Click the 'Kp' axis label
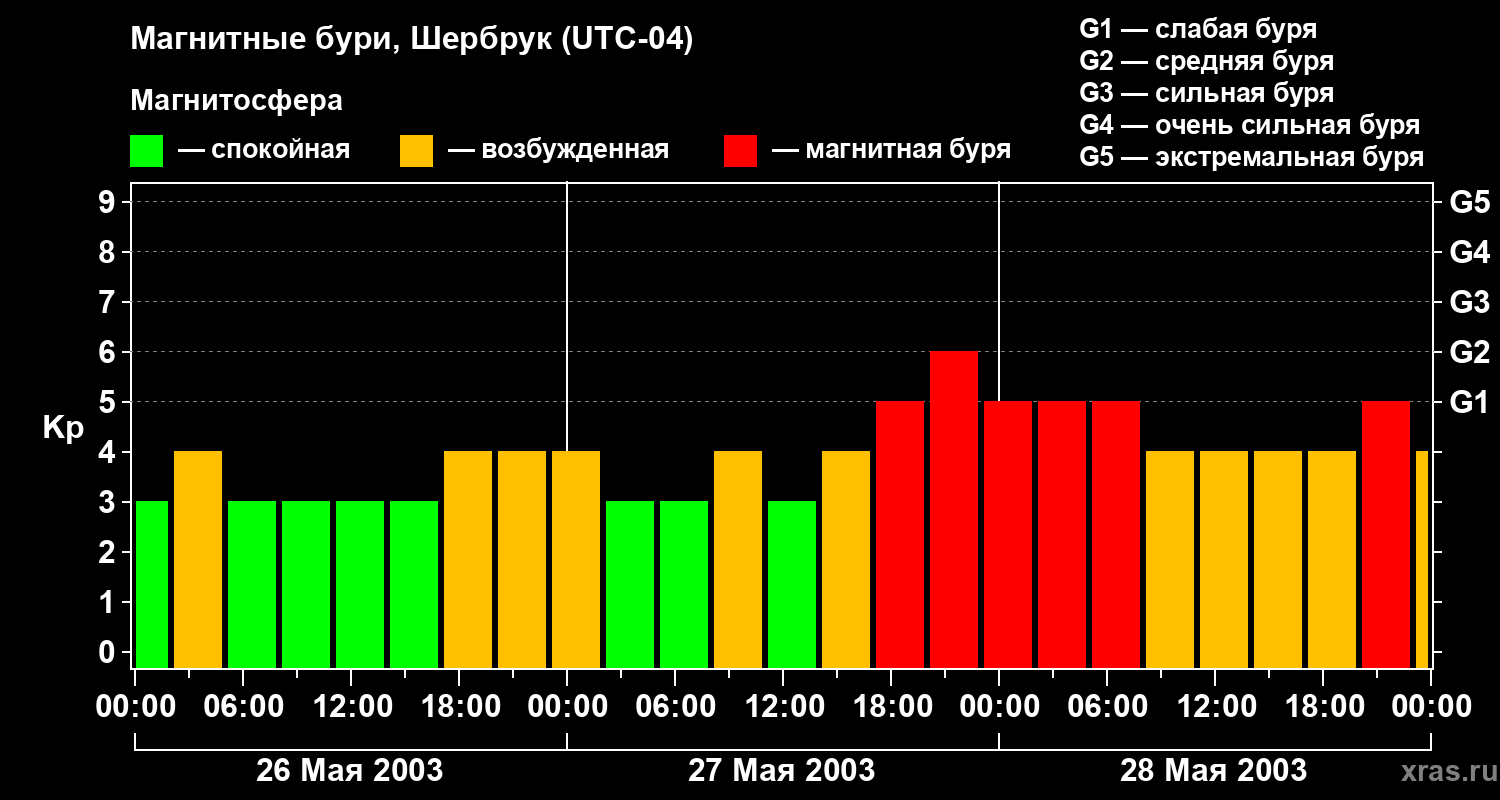The image size is (1500, 800). tap(64, 429)
